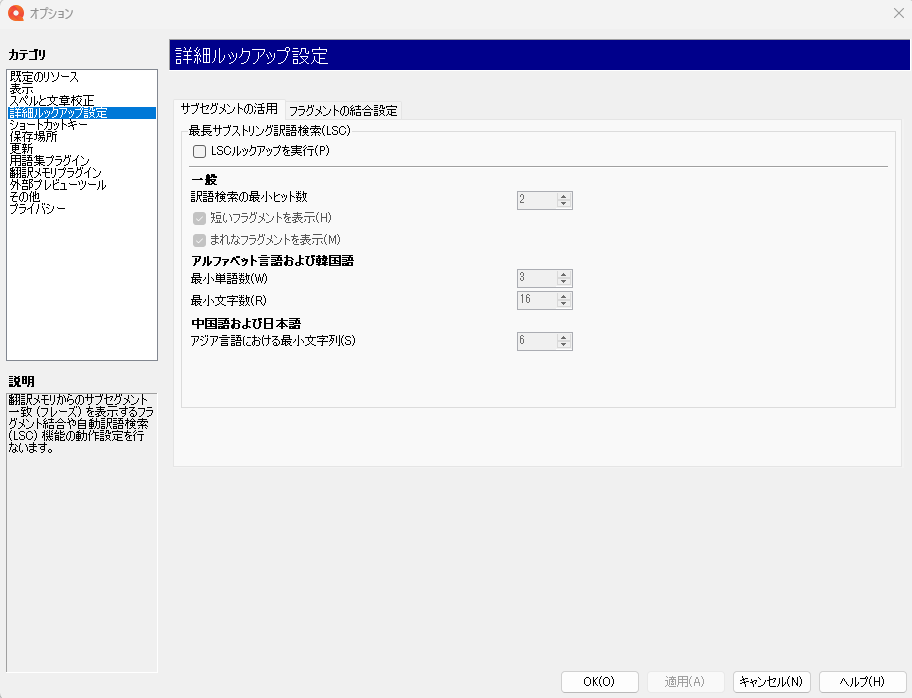Decrease 最小単語数 using the down arrow
The height and width of the screenshot is (698, 912).
coord(564,283)
